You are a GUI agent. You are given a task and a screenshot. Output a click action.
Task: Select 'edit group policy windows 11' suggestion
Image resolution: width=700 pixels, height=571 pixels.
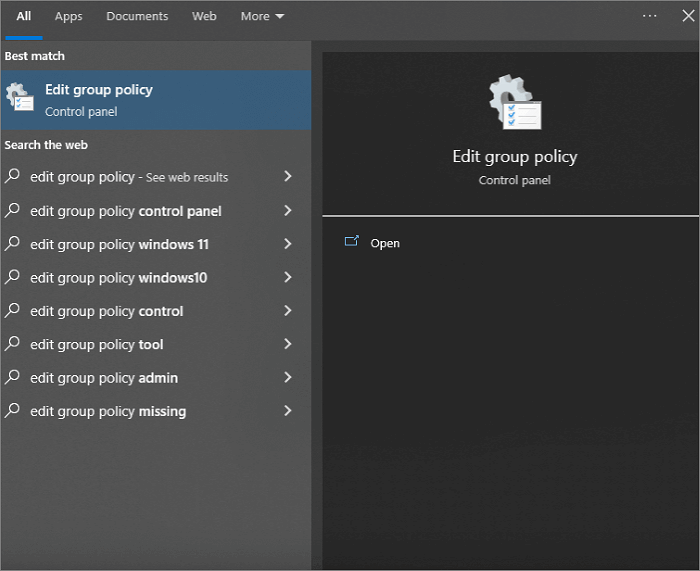[x=156, y=244]
